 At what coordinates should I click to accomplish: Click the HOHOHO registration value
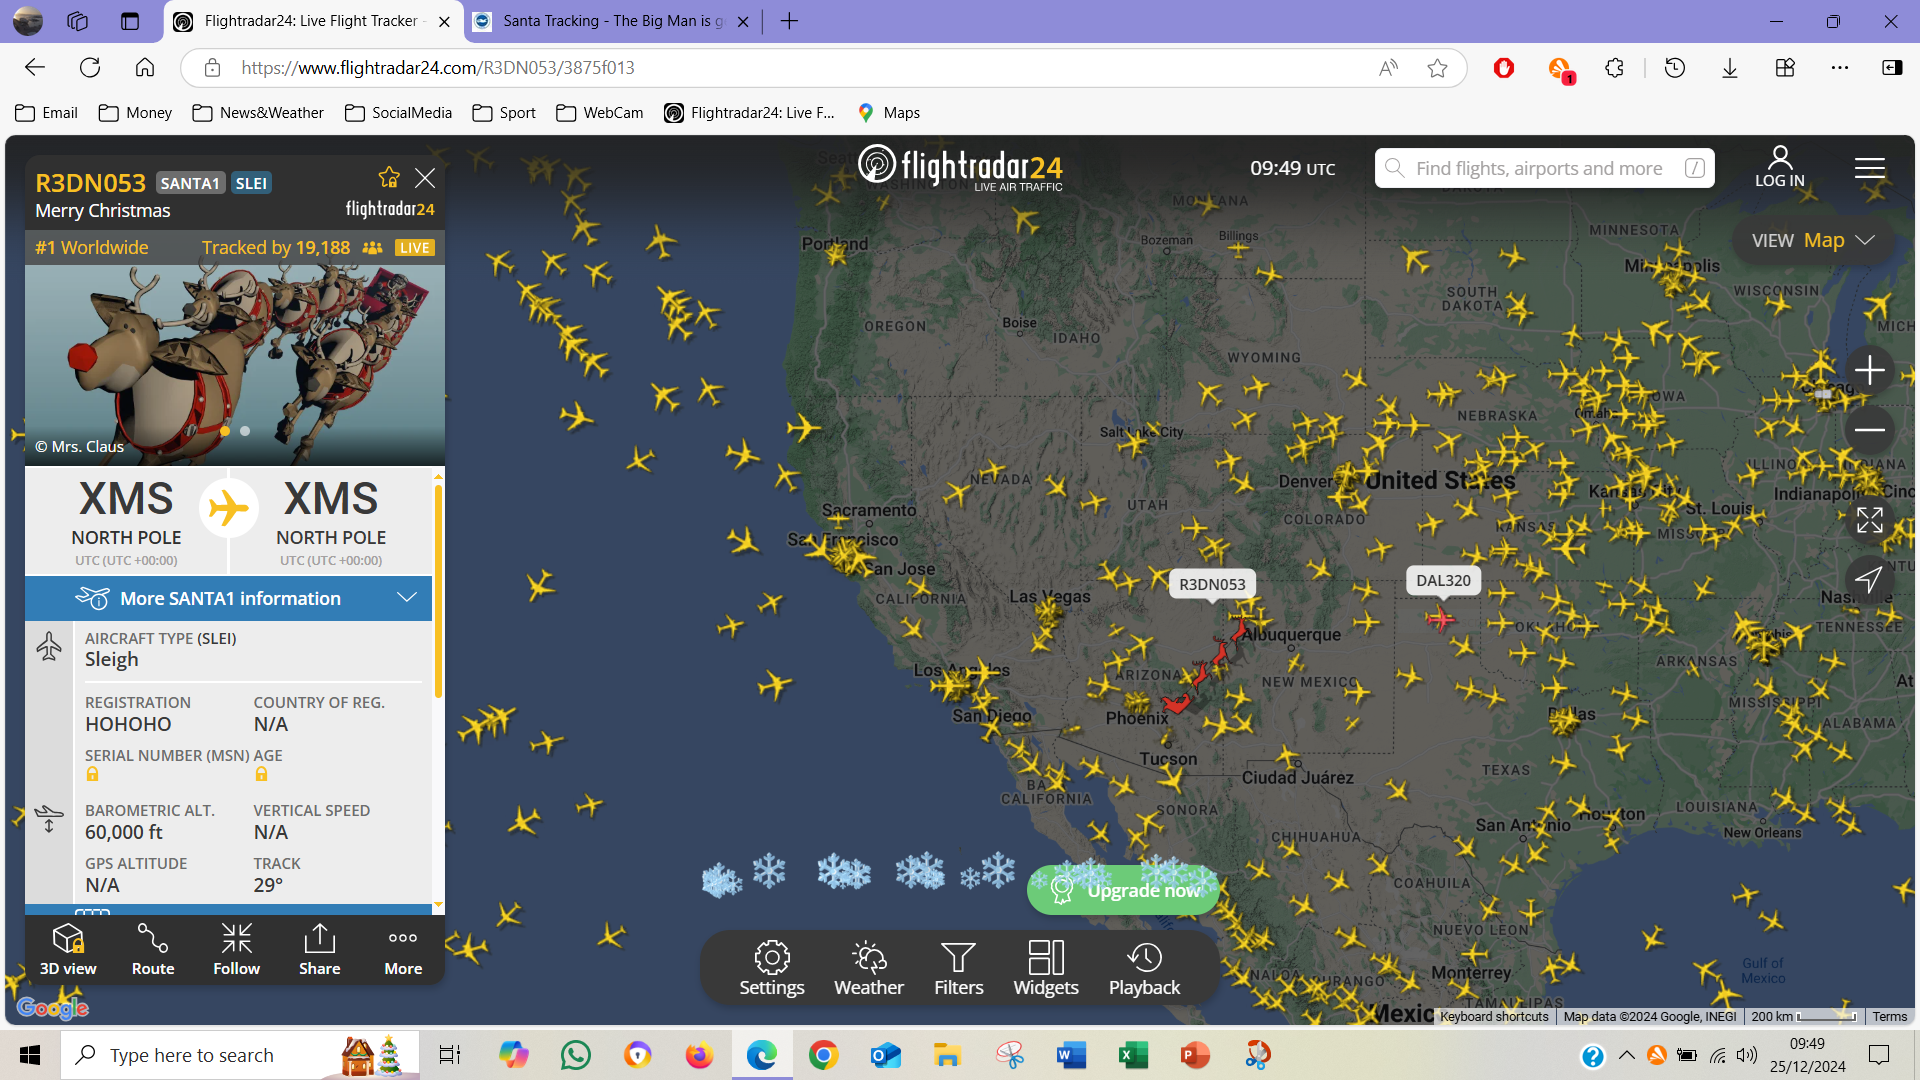coord(128,724)
